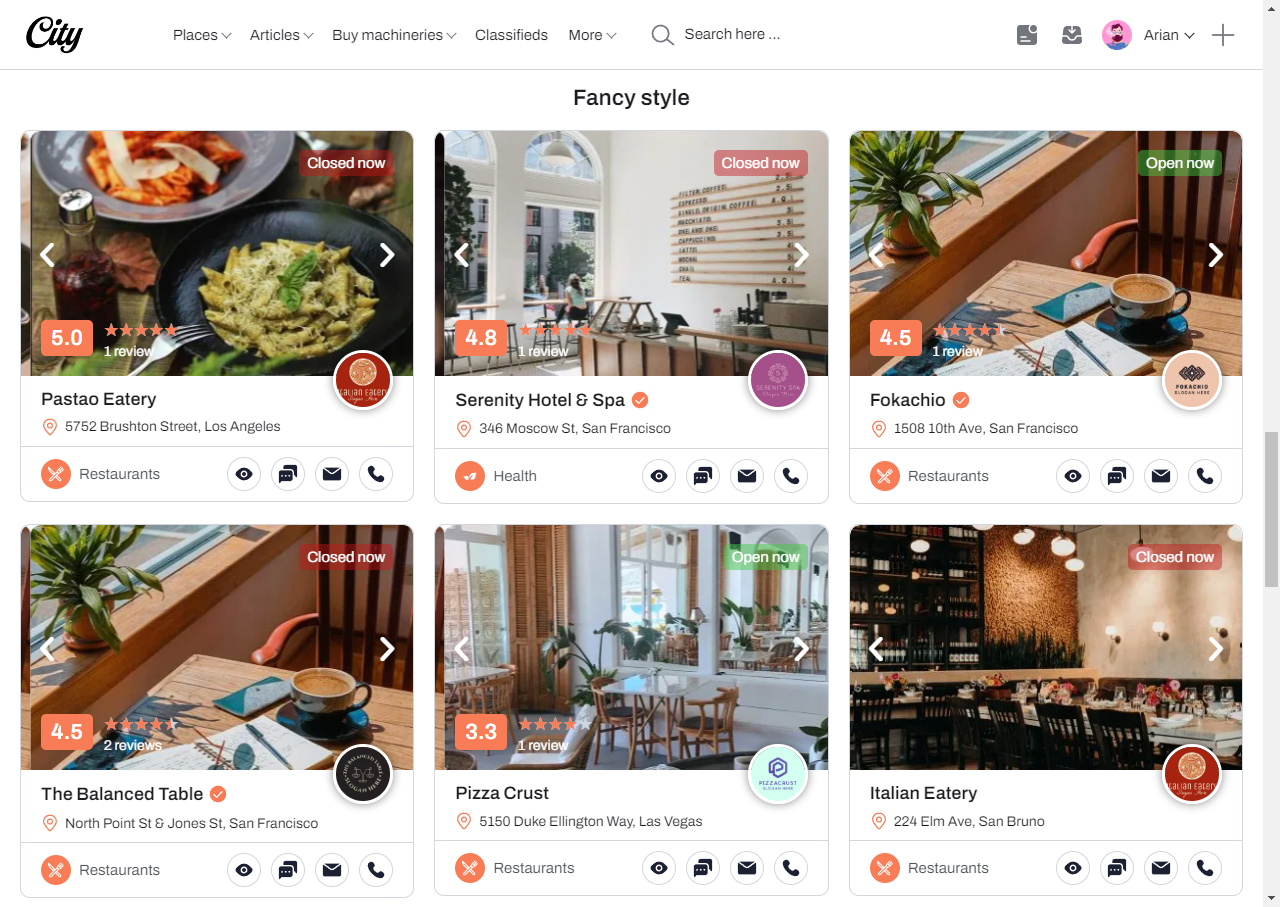1280x907 pixels.
Task: Click the Health category icon on Serenity card
Action: (x=470, y=476)
